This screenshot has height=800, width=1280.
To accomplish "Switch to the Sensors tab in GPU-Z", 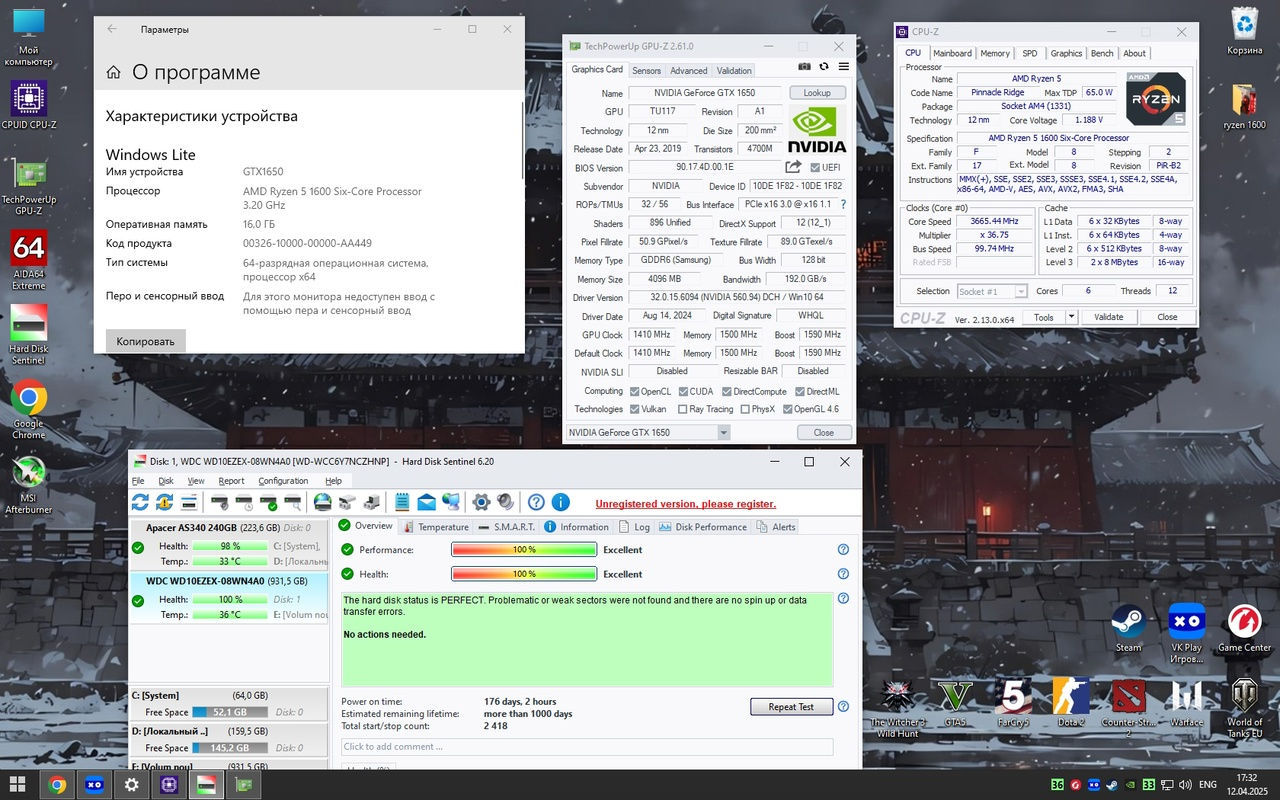I will click(x=646, y=71).
